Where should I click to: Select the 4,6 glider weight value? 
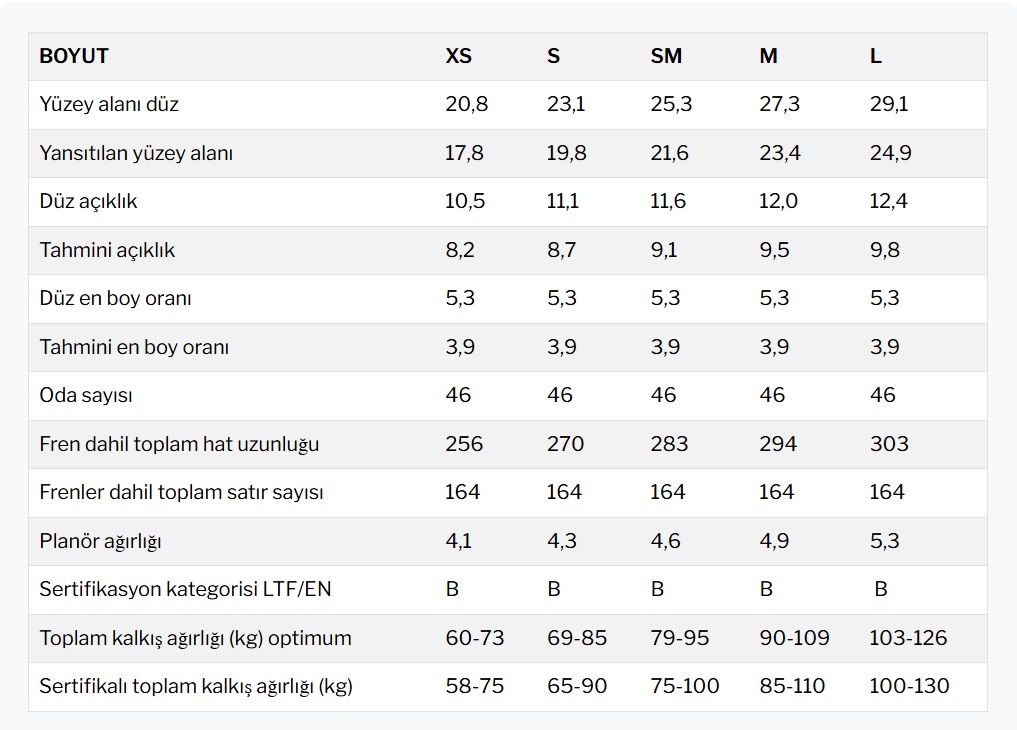[x=666, y=541]
